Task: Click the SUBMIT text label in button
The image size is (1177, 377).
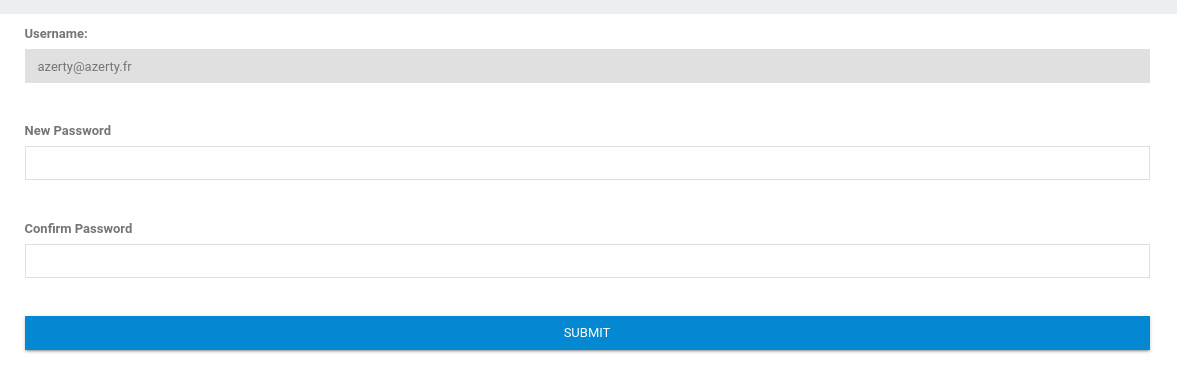Action: tap(587, 333)
